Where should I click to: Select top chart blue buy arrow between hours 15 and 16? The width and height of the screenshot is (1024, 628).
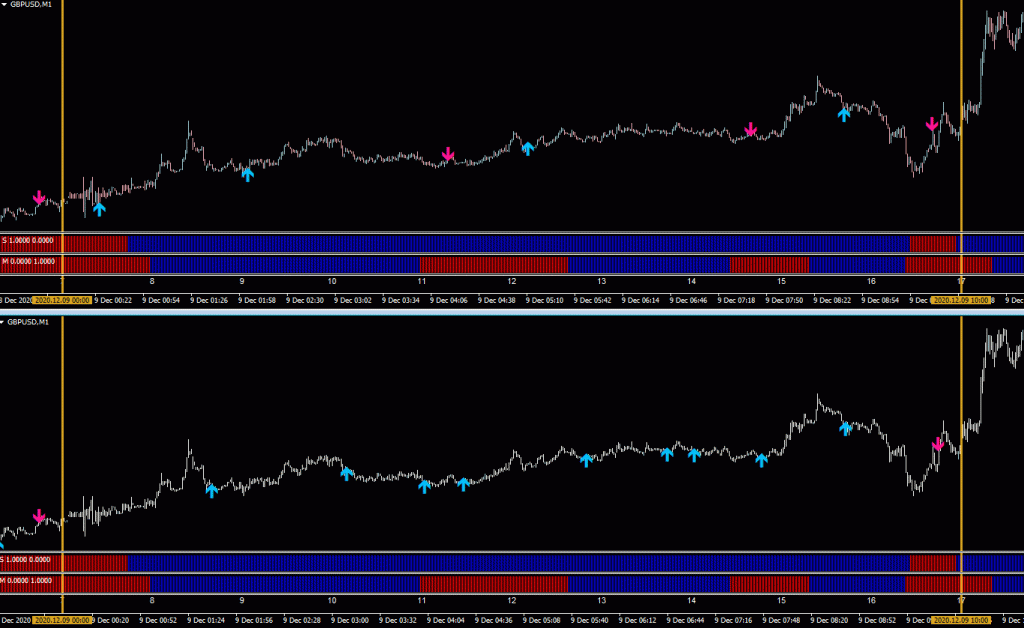(x=844, y=115)
